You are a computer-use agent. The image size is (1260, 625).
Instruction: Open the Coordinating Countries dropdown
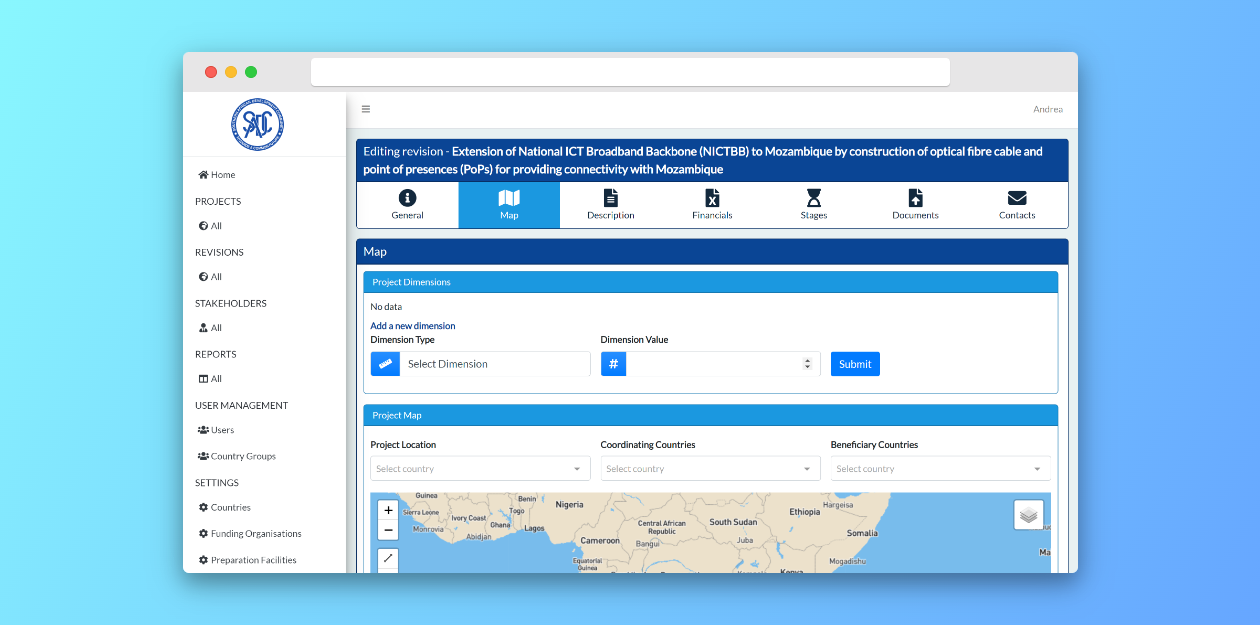click(710, 469)
